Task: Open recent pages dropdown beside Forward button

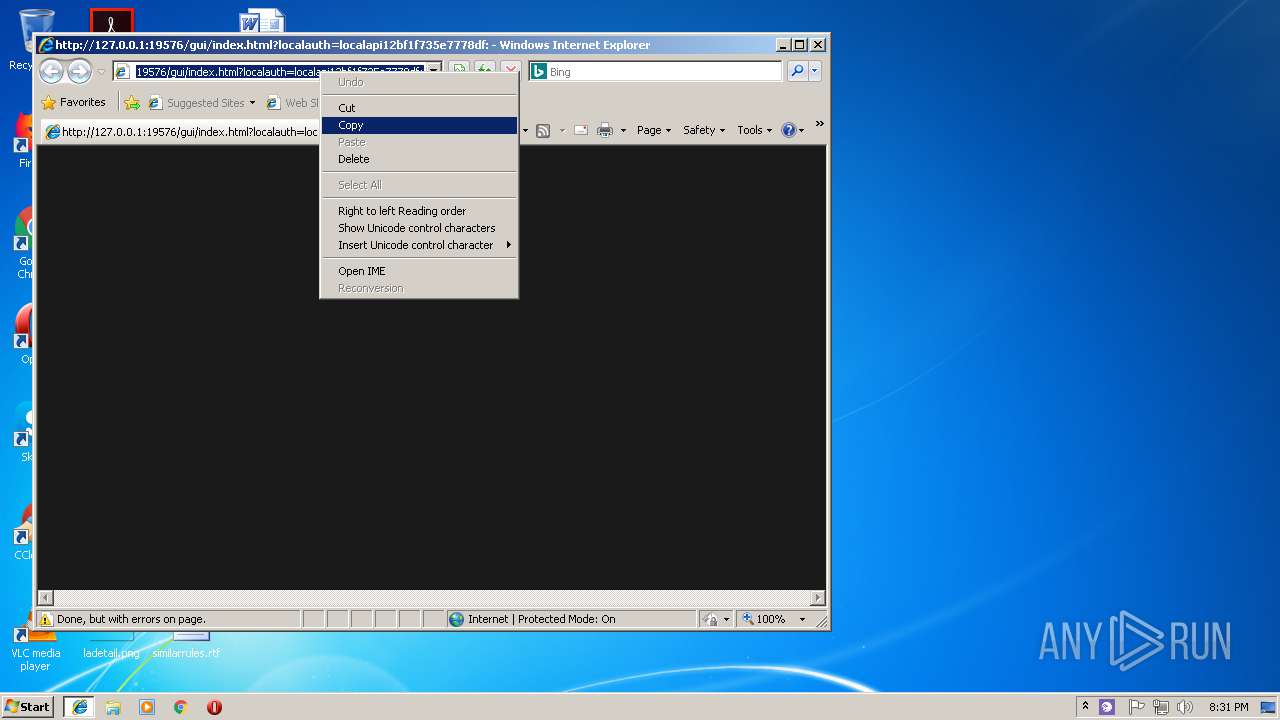Action: pyautogui.click(x=101, y=72)
